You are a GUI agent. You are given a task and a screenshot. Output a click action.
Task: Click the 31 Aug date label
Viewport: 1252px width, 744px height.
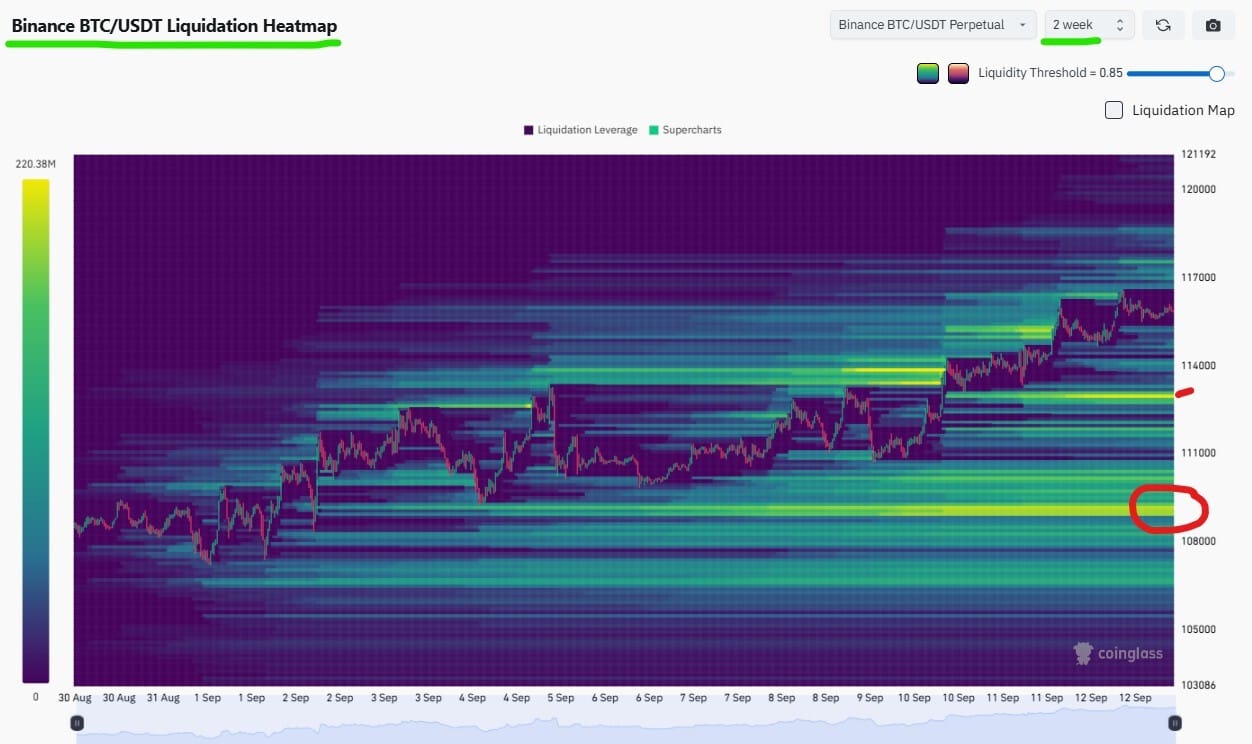(164, 698)
